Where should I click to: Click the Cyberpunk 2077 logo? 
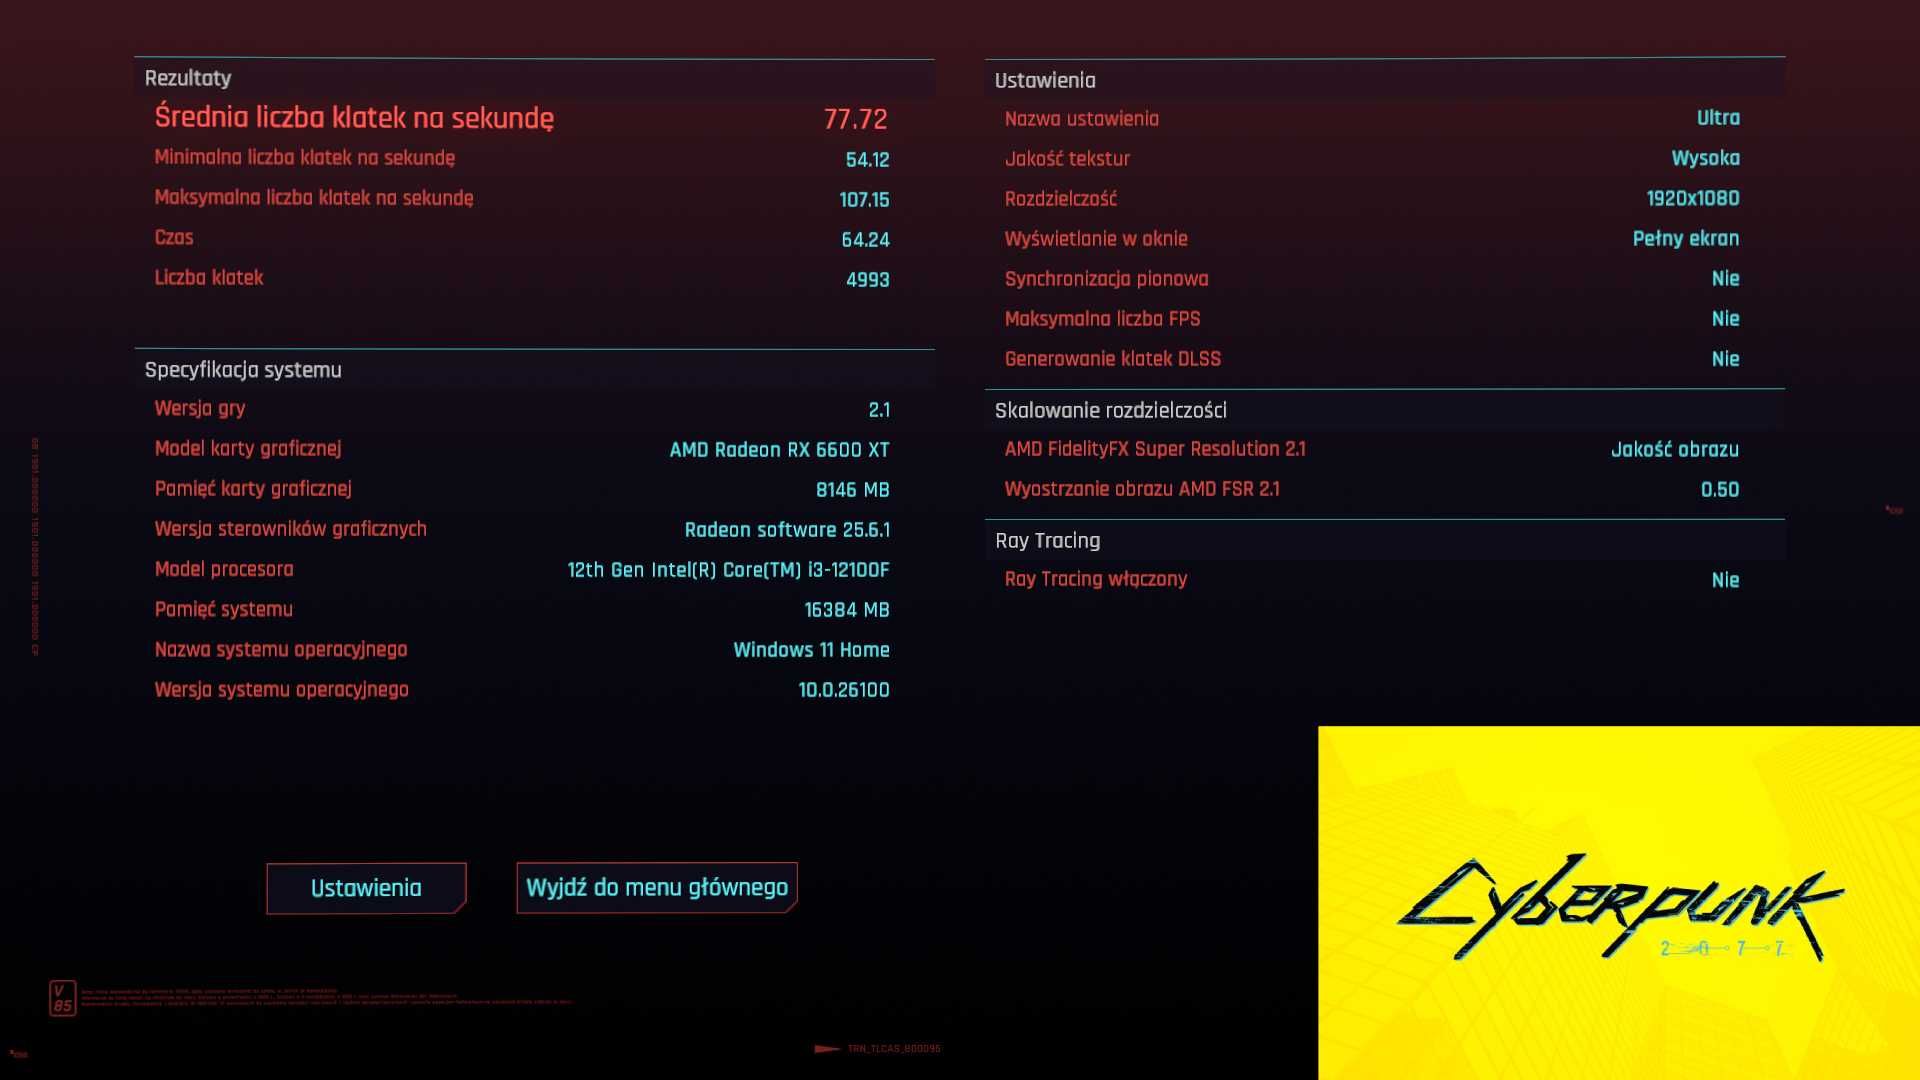[1620, 906]
